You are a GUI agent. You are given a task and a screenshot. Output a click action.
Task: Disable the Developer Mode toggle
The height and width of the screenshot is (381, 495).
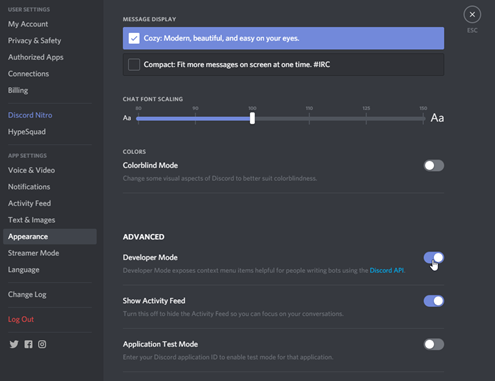pyautogui.click(x=434, y=257)
